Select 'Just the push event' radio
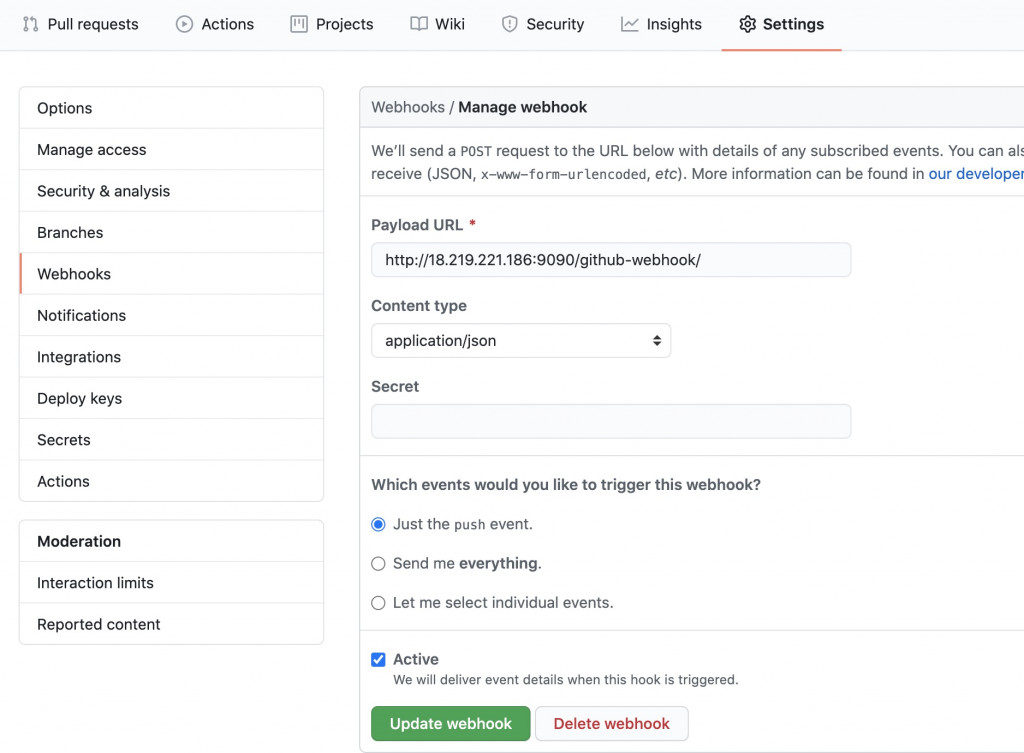Screen dimensions: 1024x753 coord(378,524)
